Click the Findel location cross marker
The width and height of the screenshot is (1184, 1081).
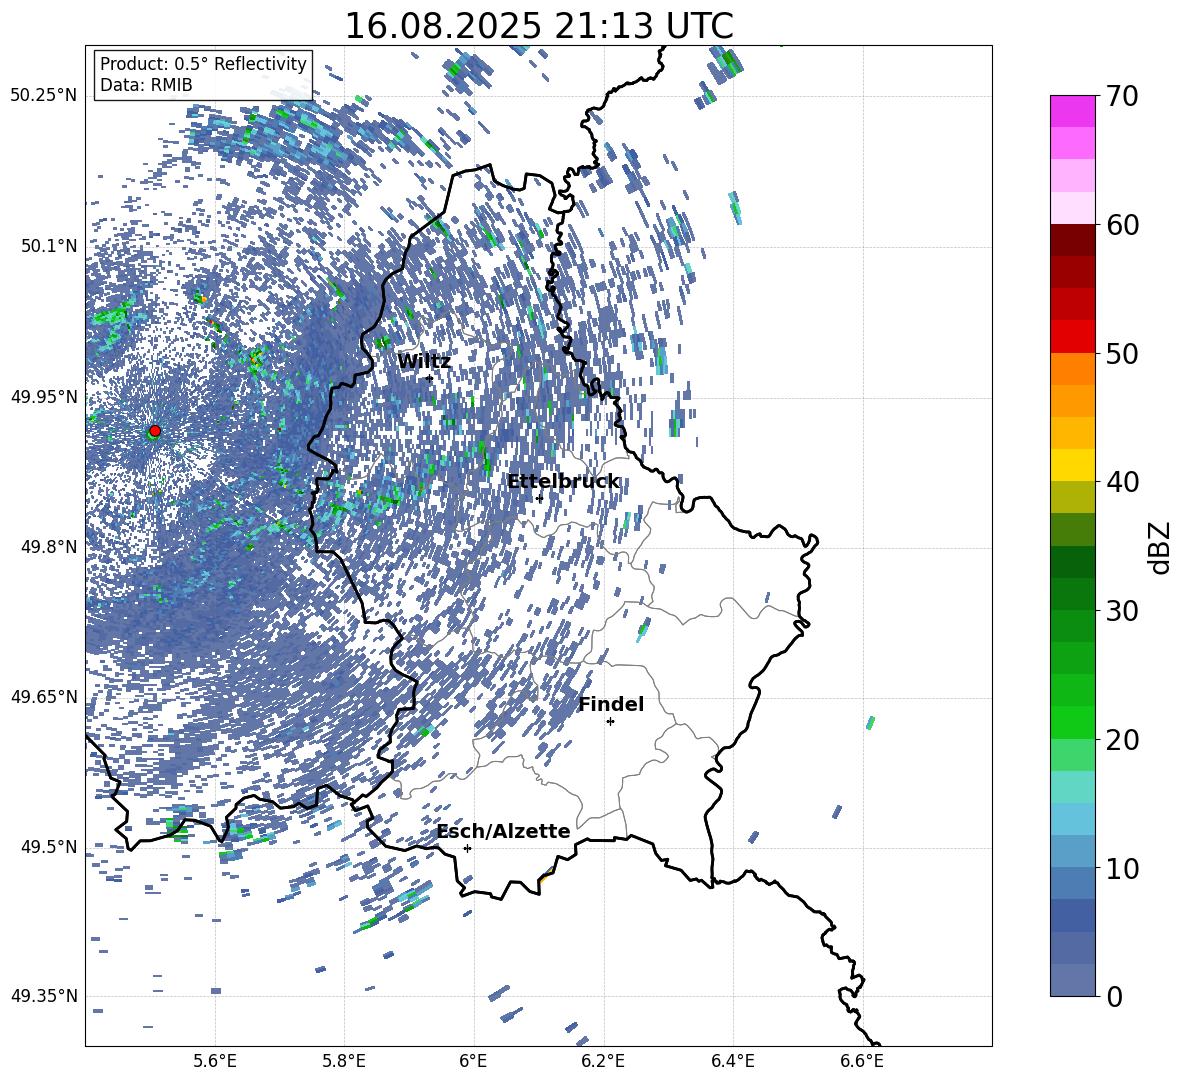tap(610, 722)
